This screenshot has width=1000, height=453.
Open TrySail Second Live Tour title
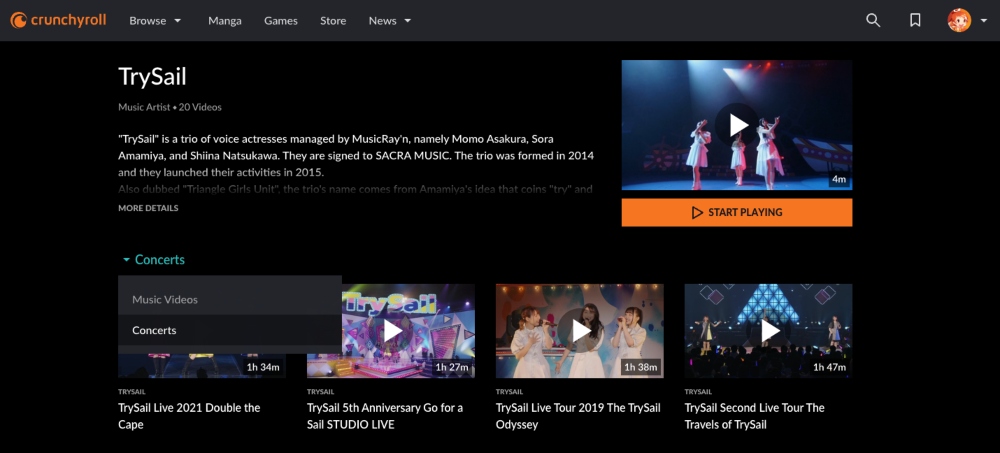pyautogui.click(x=754, y=416)
